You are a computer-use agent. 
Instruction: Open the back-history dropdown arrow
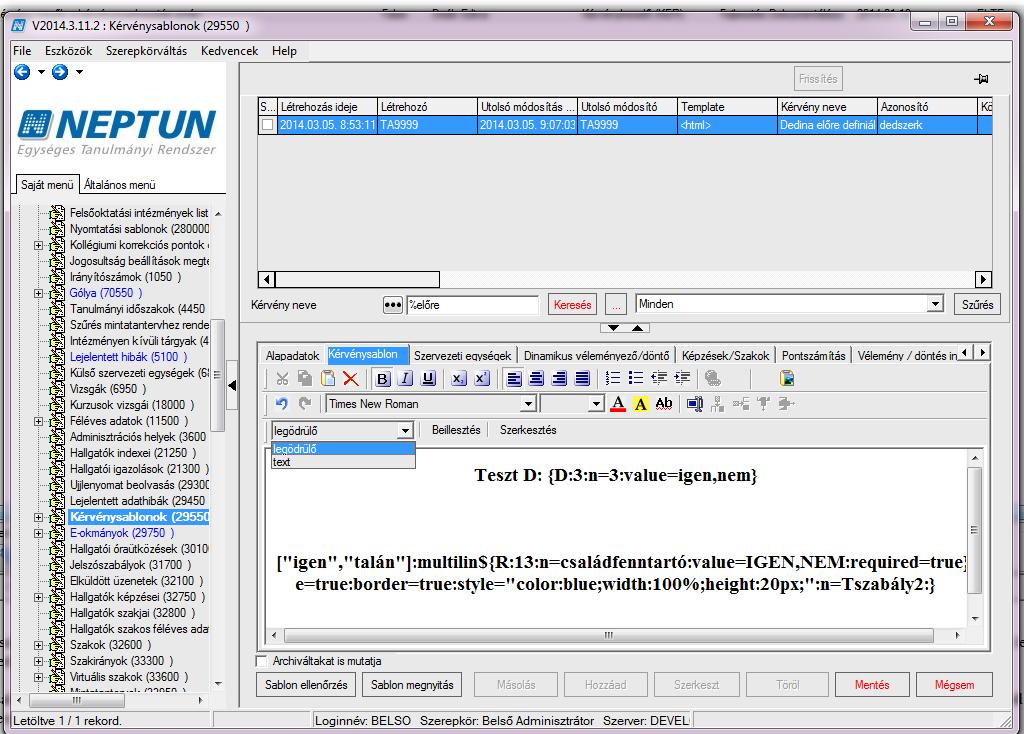pos(41,72)
